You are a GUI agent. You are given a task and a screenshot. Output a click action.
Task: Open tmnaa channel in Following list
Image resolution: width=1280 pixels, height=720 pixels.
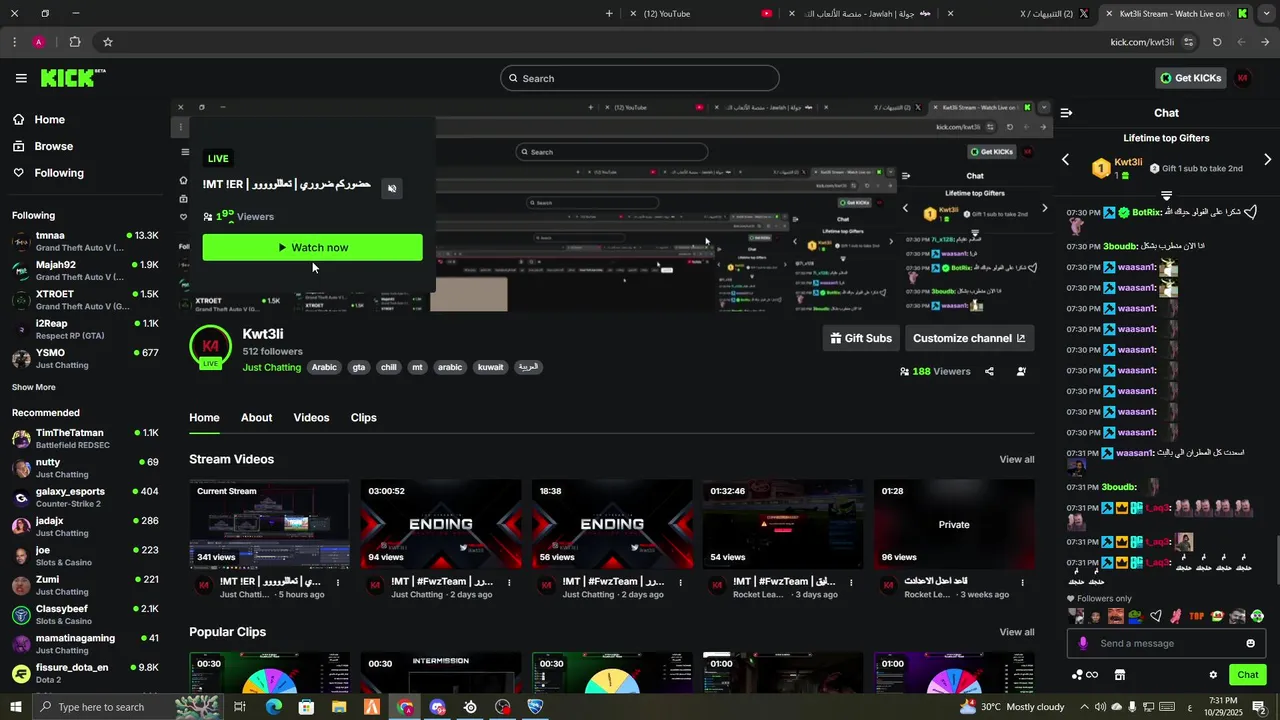click(85, 241)
